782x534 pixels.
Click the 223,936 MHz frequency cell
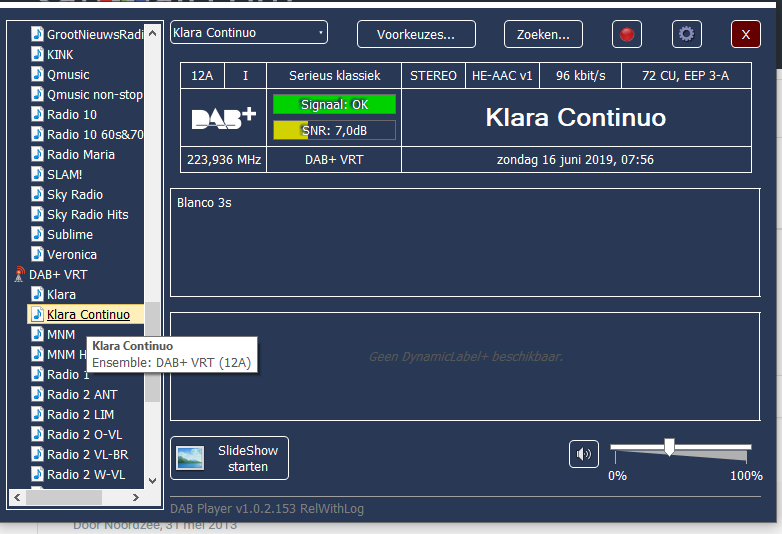pos(224,160)
